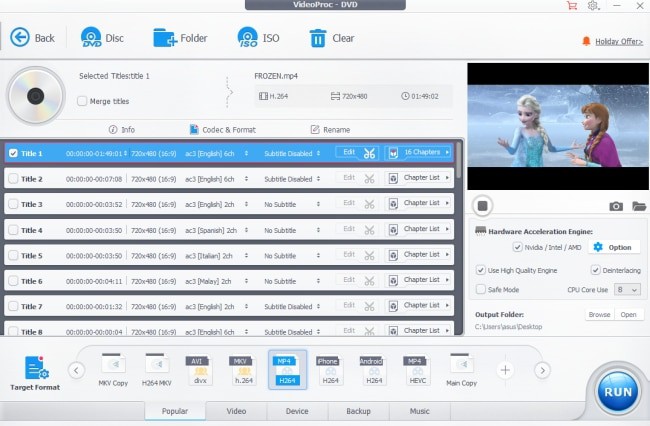Open subtitle selector for Title 1
The image size is (650, 426).
coord(318,153)
